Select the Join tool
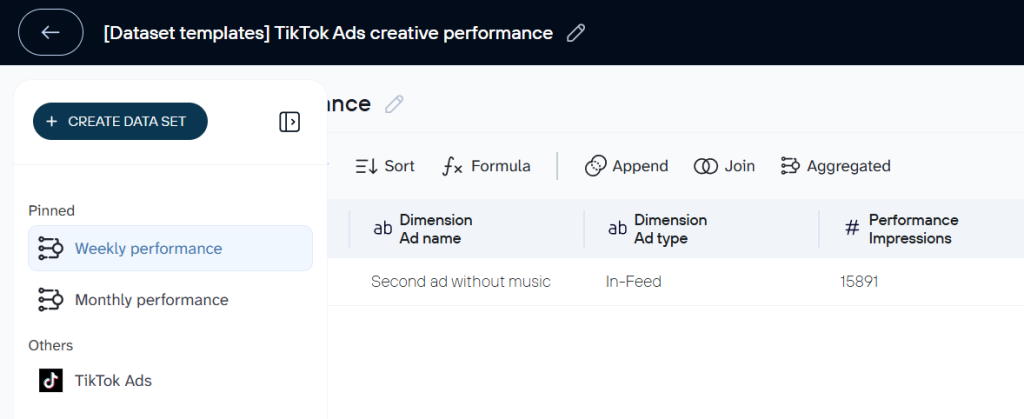Viewport: 1024px width, 419px height. point(725,166)
